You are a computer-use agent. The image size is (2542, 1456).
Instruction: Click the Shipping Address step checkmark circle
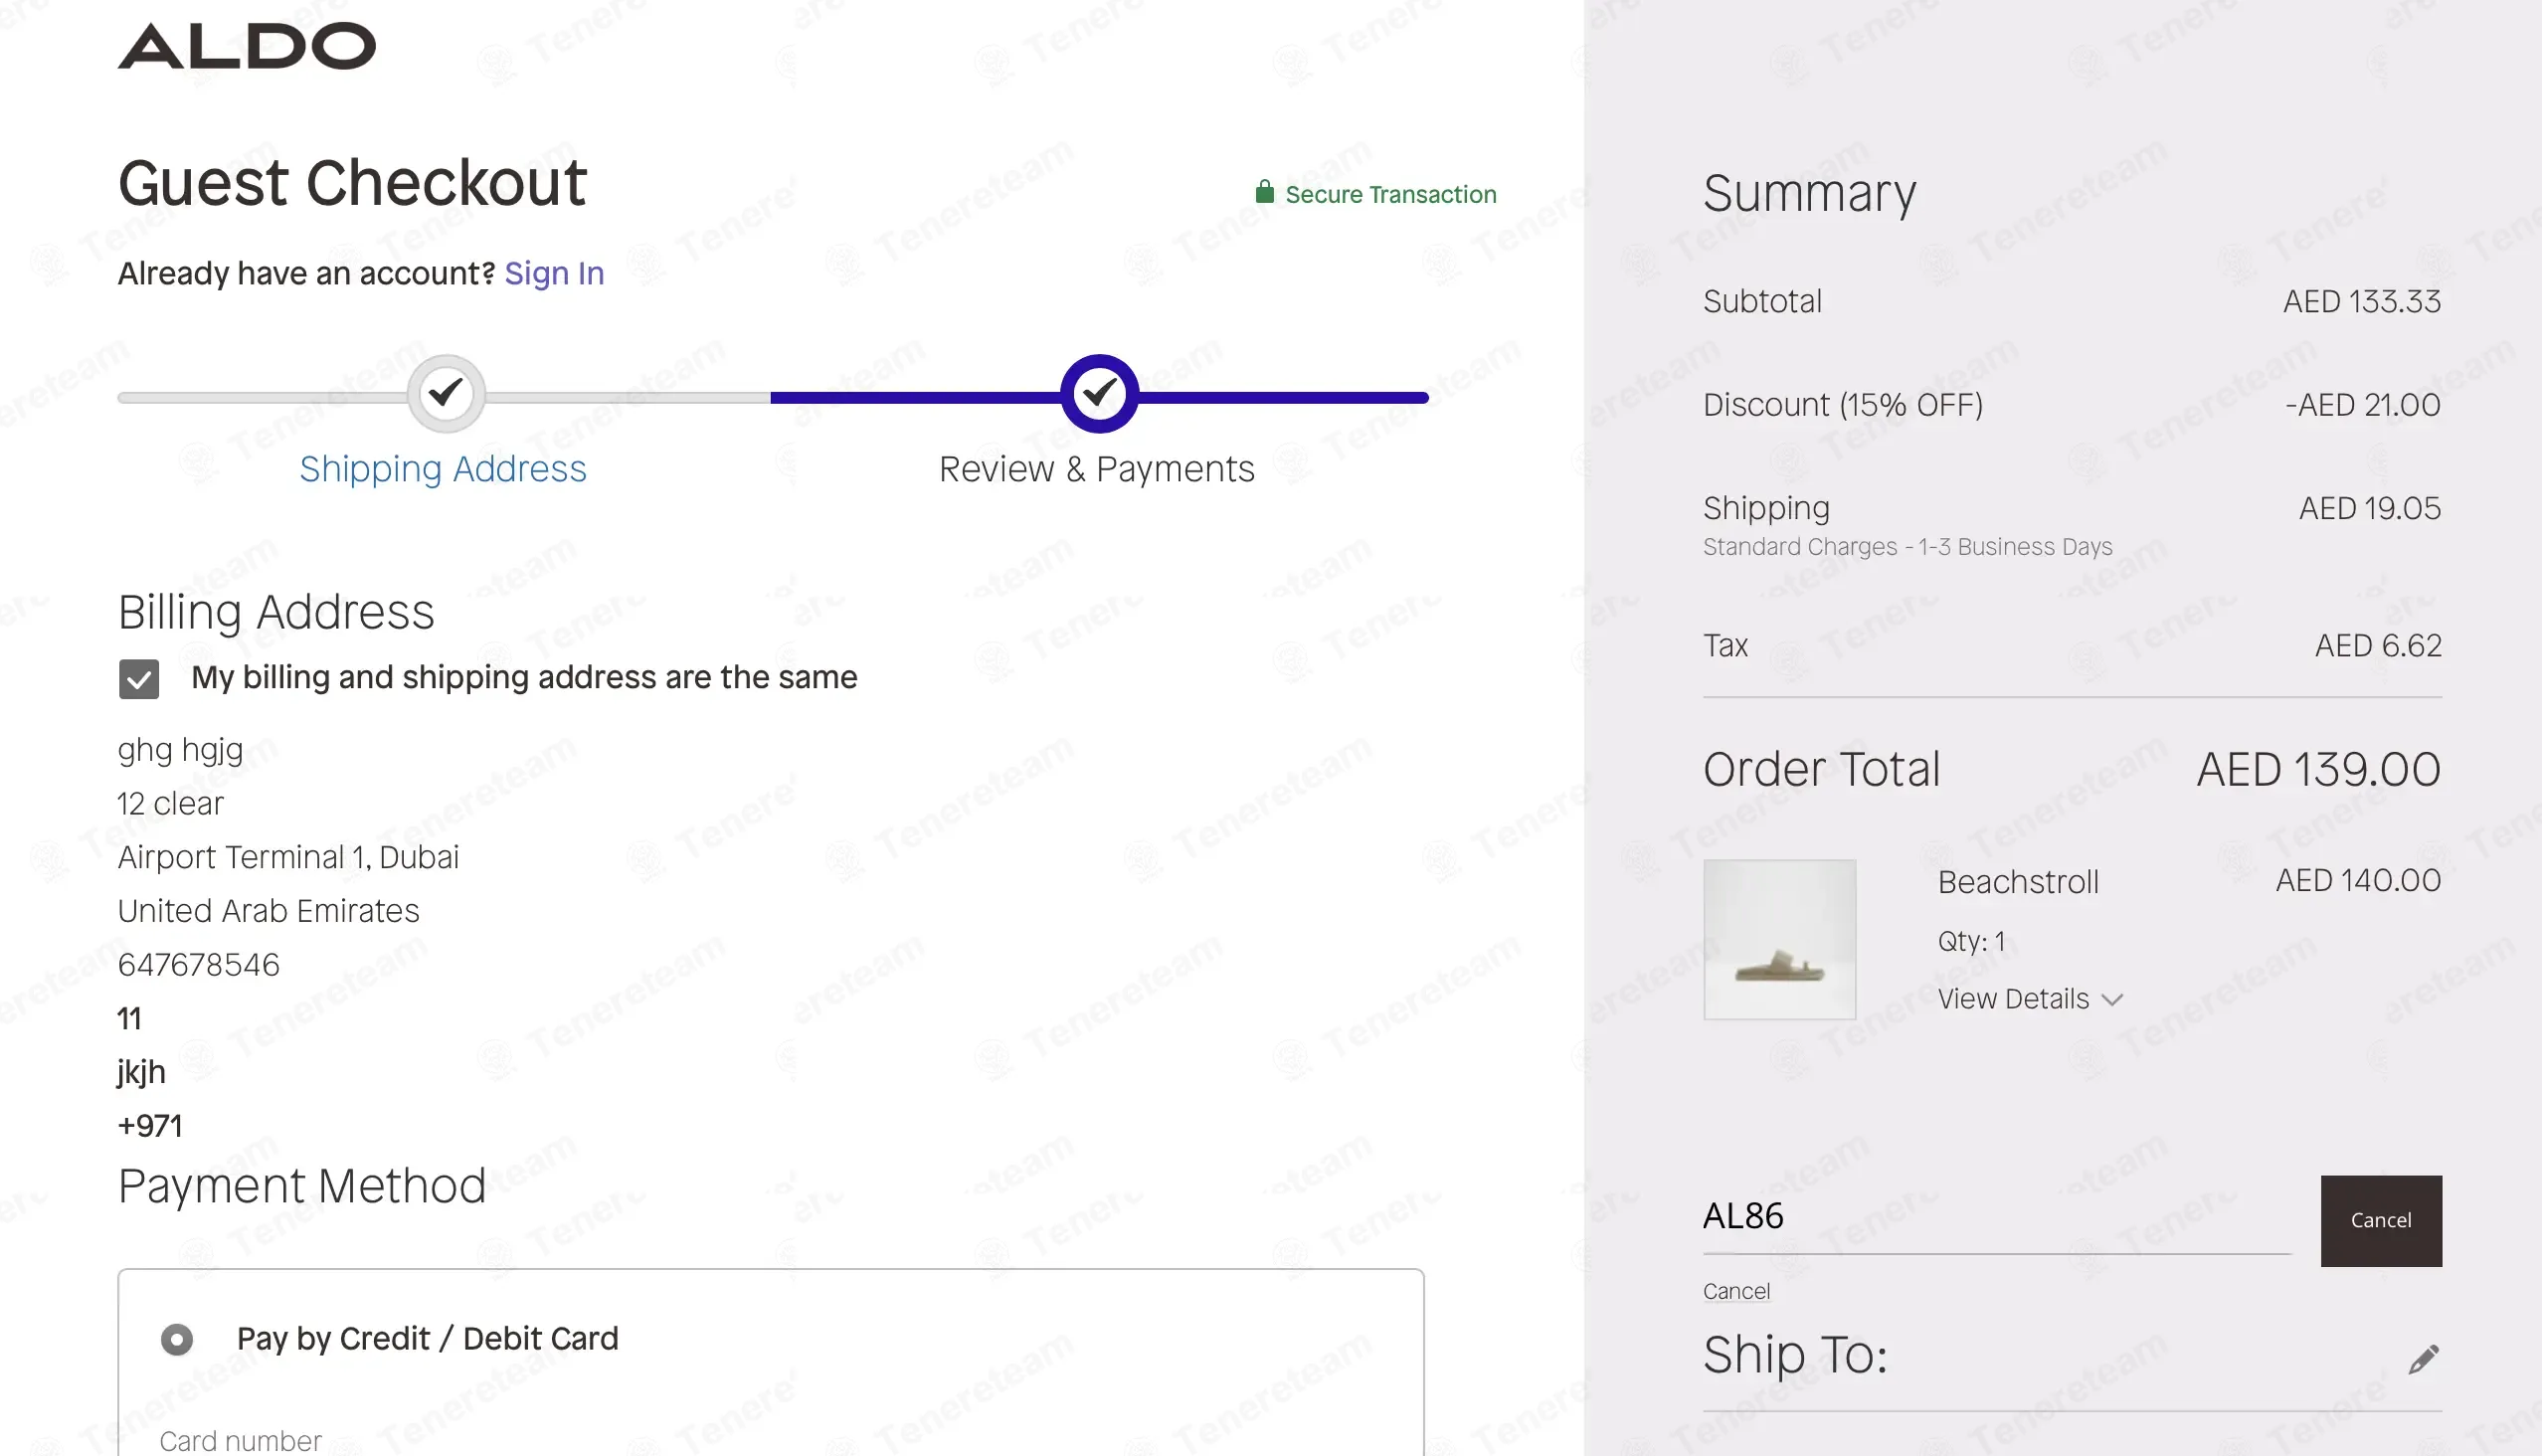tap(446, 393)
